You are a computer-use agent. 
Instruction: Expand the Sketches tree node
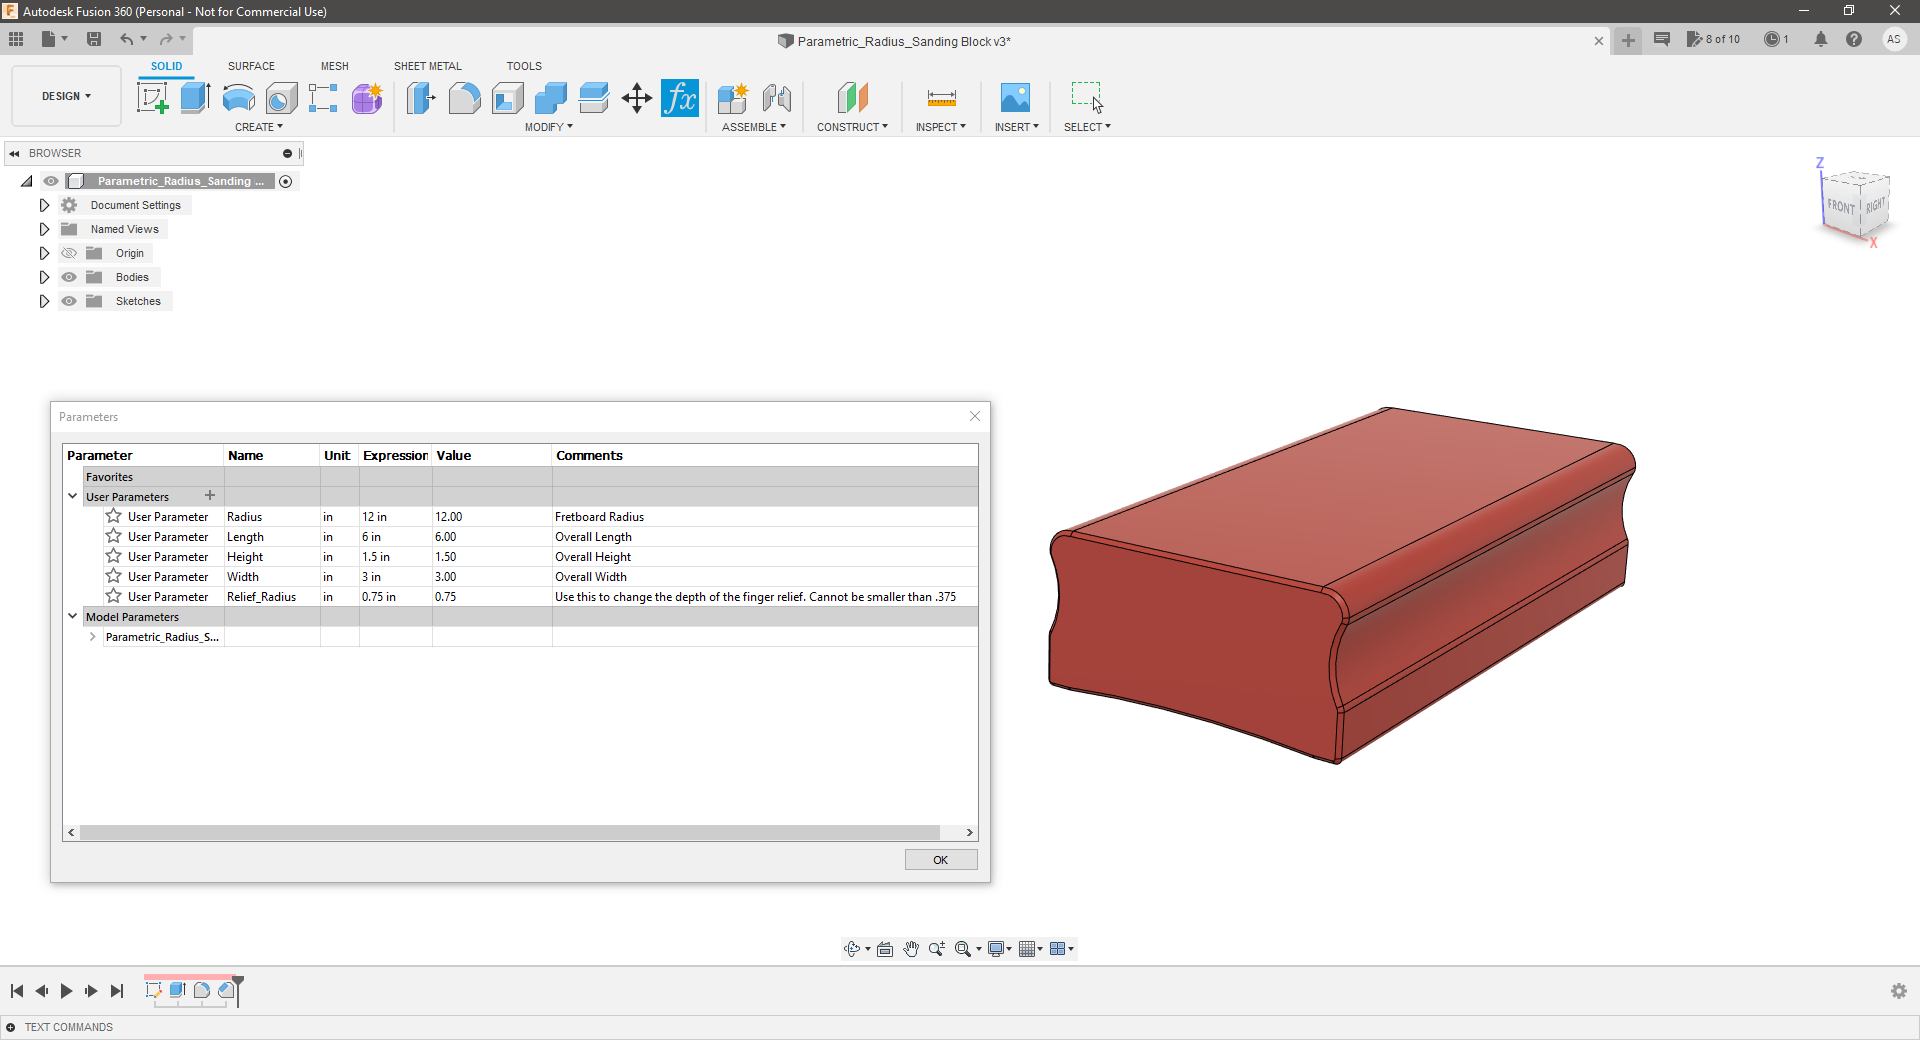pyautogui.click(x=44, y=301)
